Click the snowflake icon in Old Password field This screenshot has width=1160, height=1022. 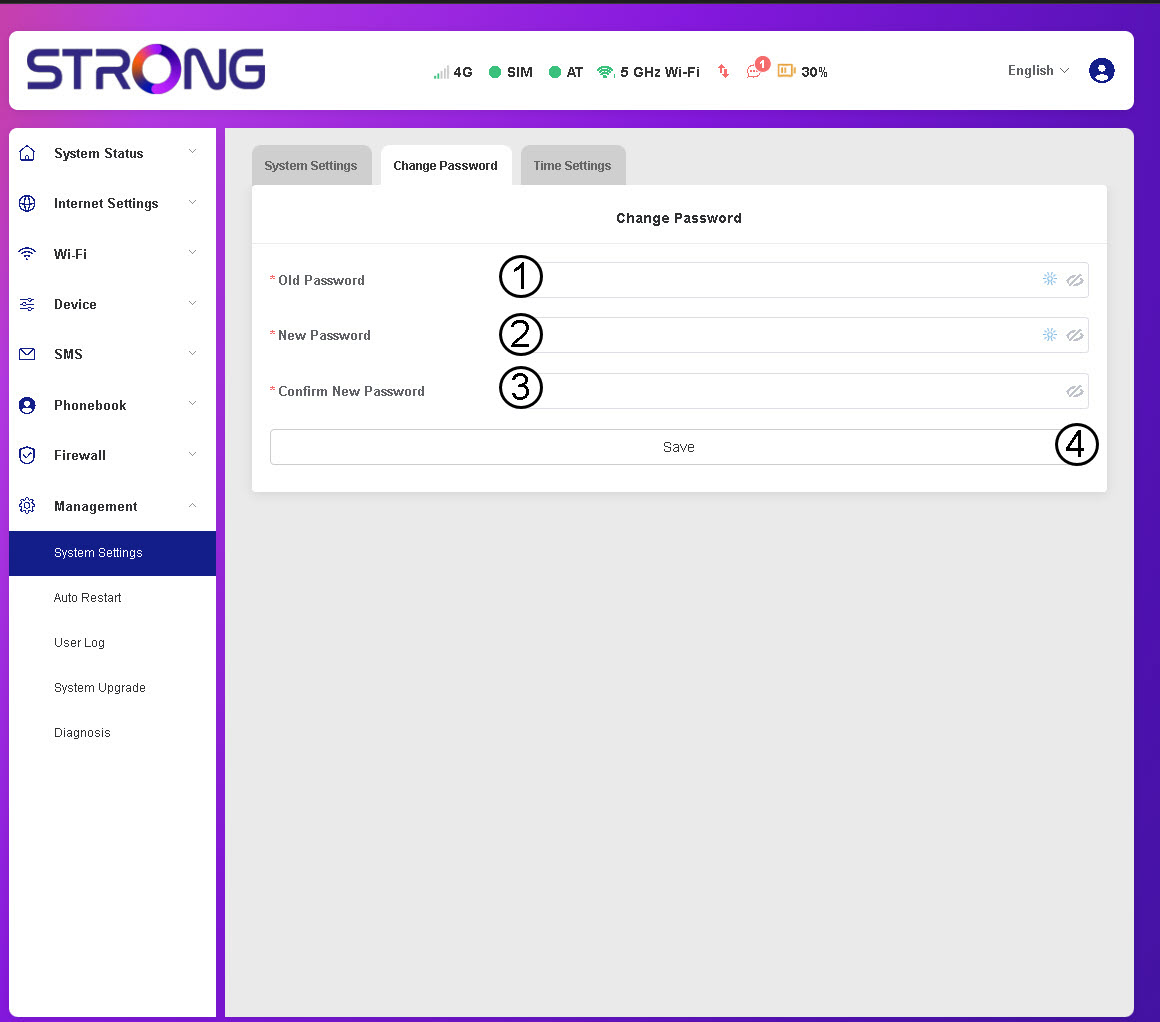click(1049, 280)
